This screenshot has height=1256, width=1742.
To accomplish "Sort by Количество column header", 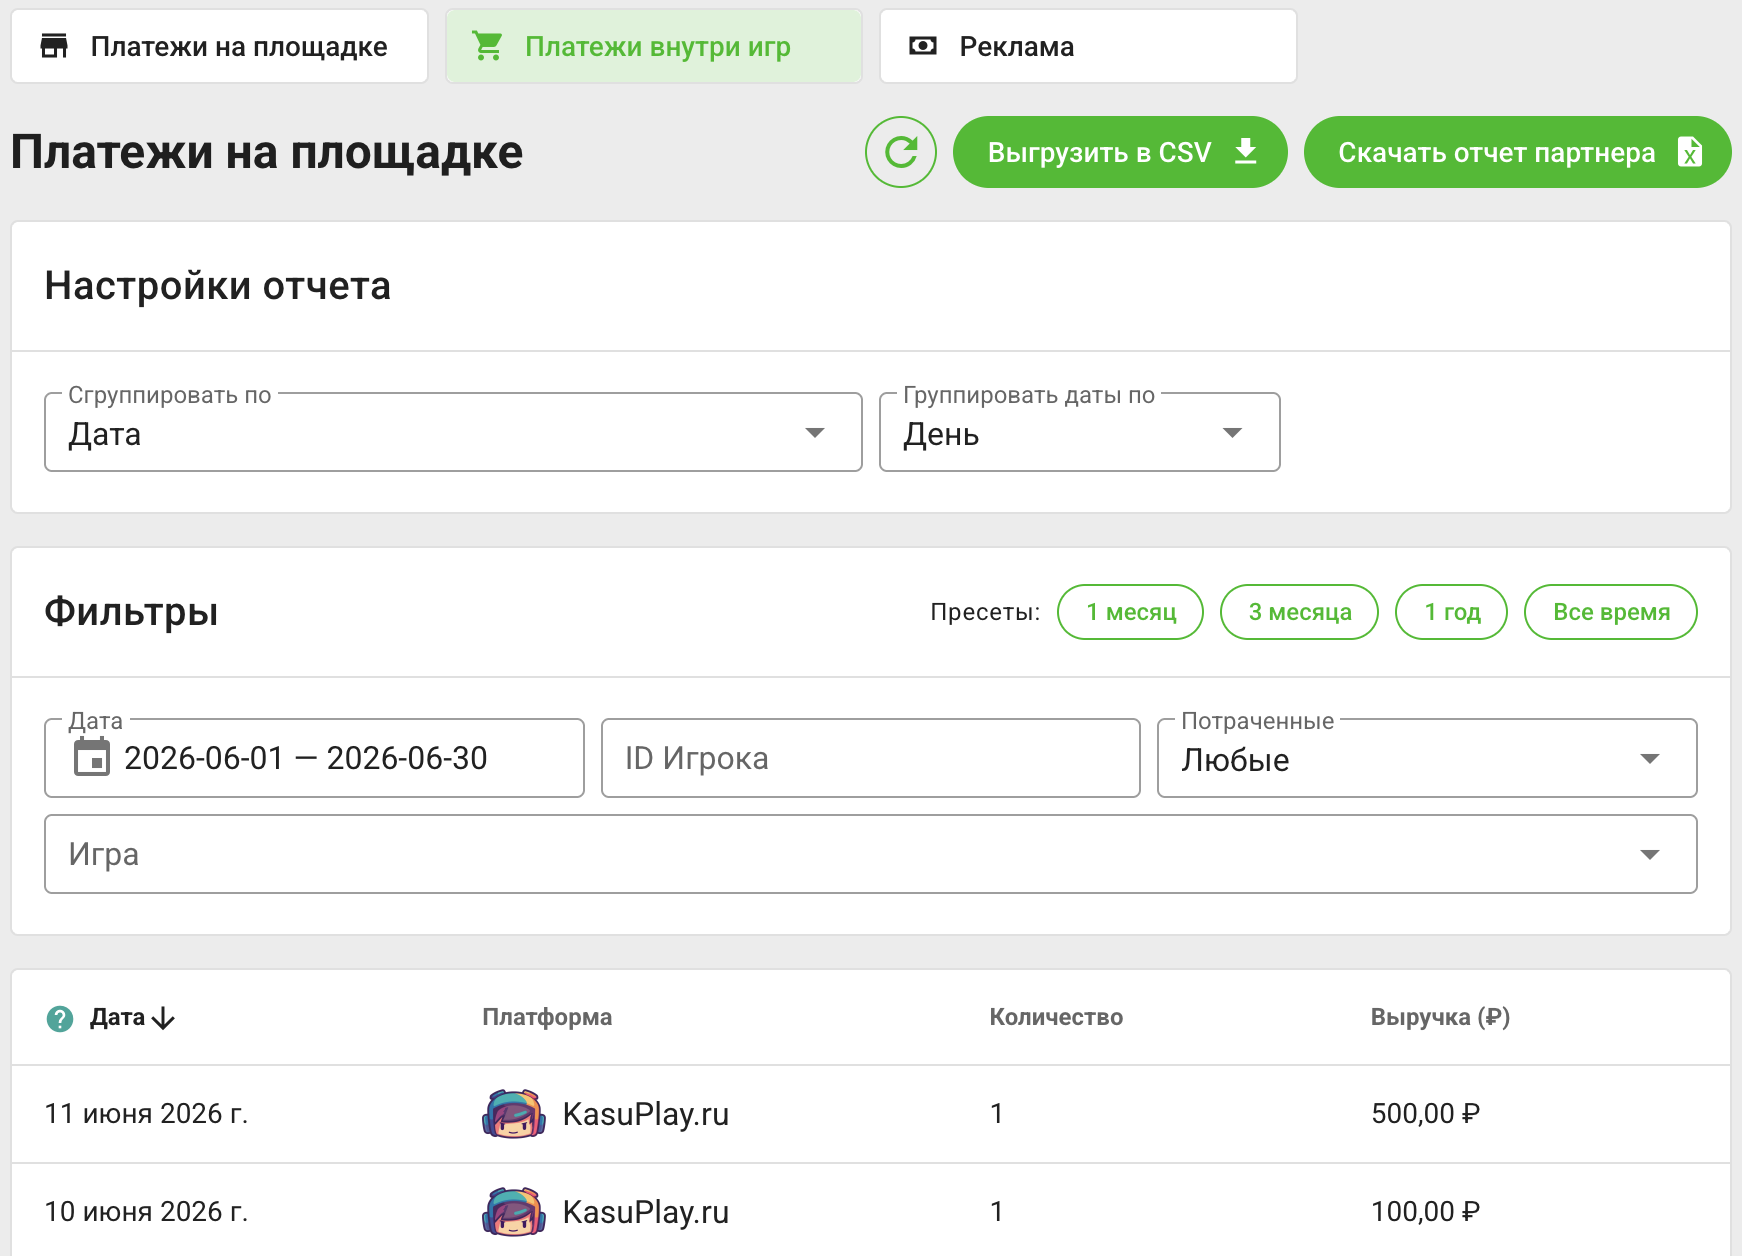I will tap(1056, 1017).
